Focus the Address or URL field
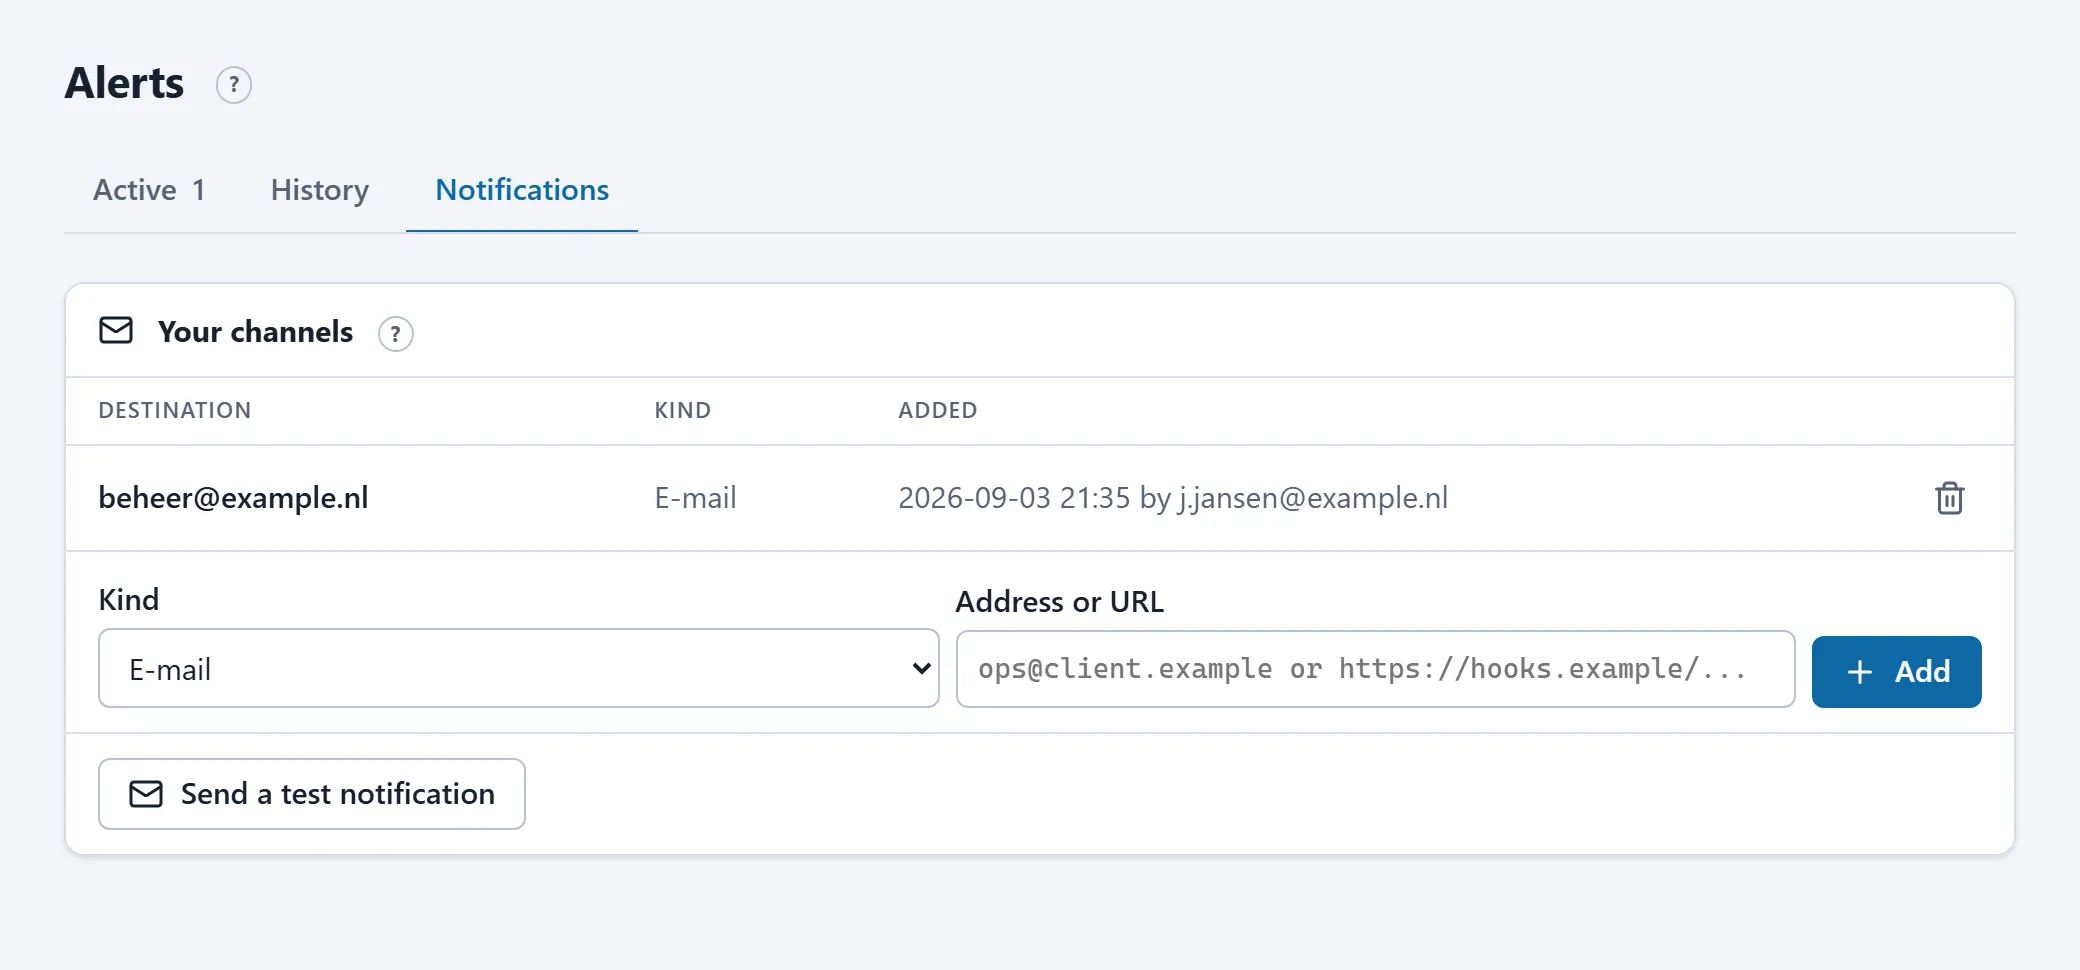2080x970 pixels. pyautogui.click(x=1375, y=669)
